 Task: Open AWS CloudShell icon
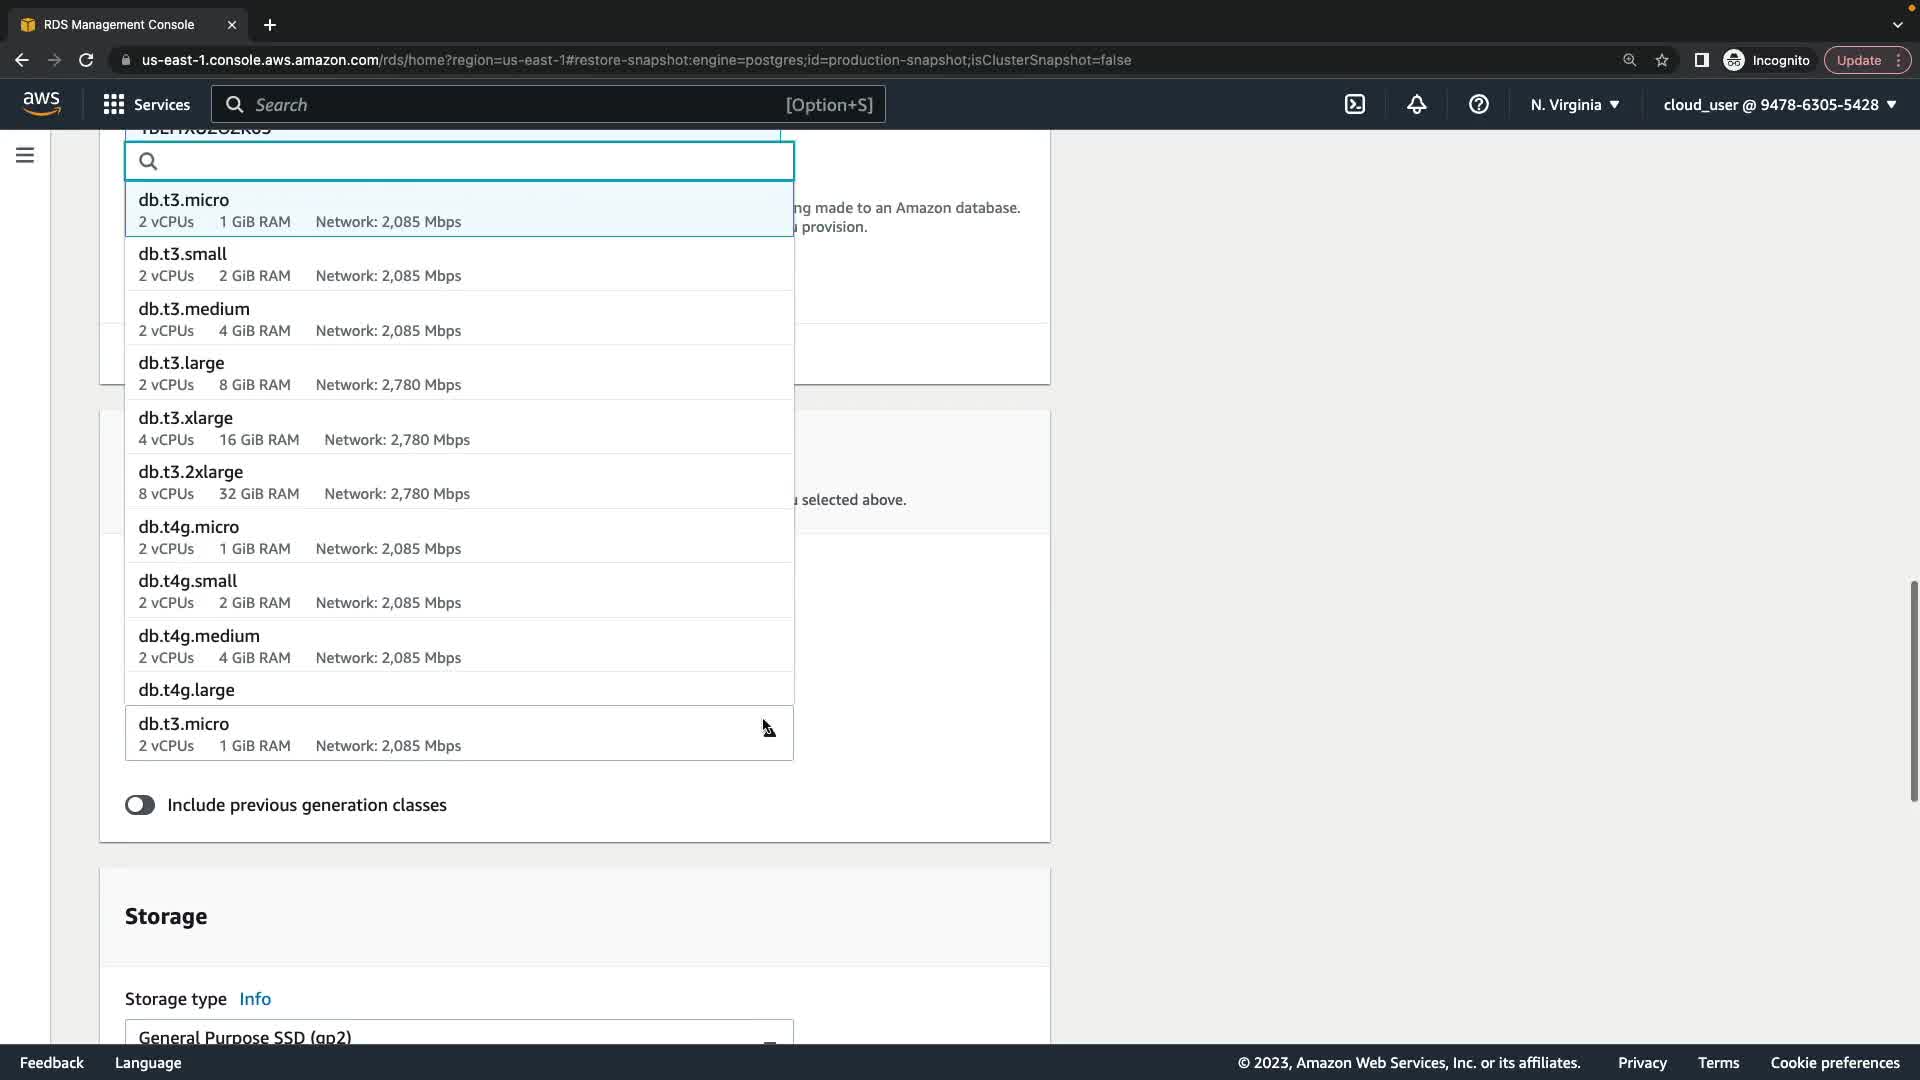pyautogui.click(x=1355, y=104)
